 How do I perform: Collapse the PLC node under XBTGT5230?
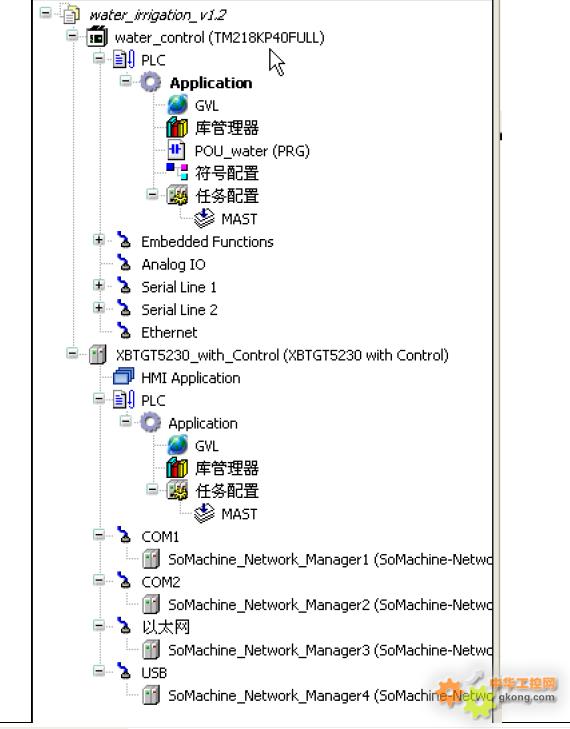point(99,398)
